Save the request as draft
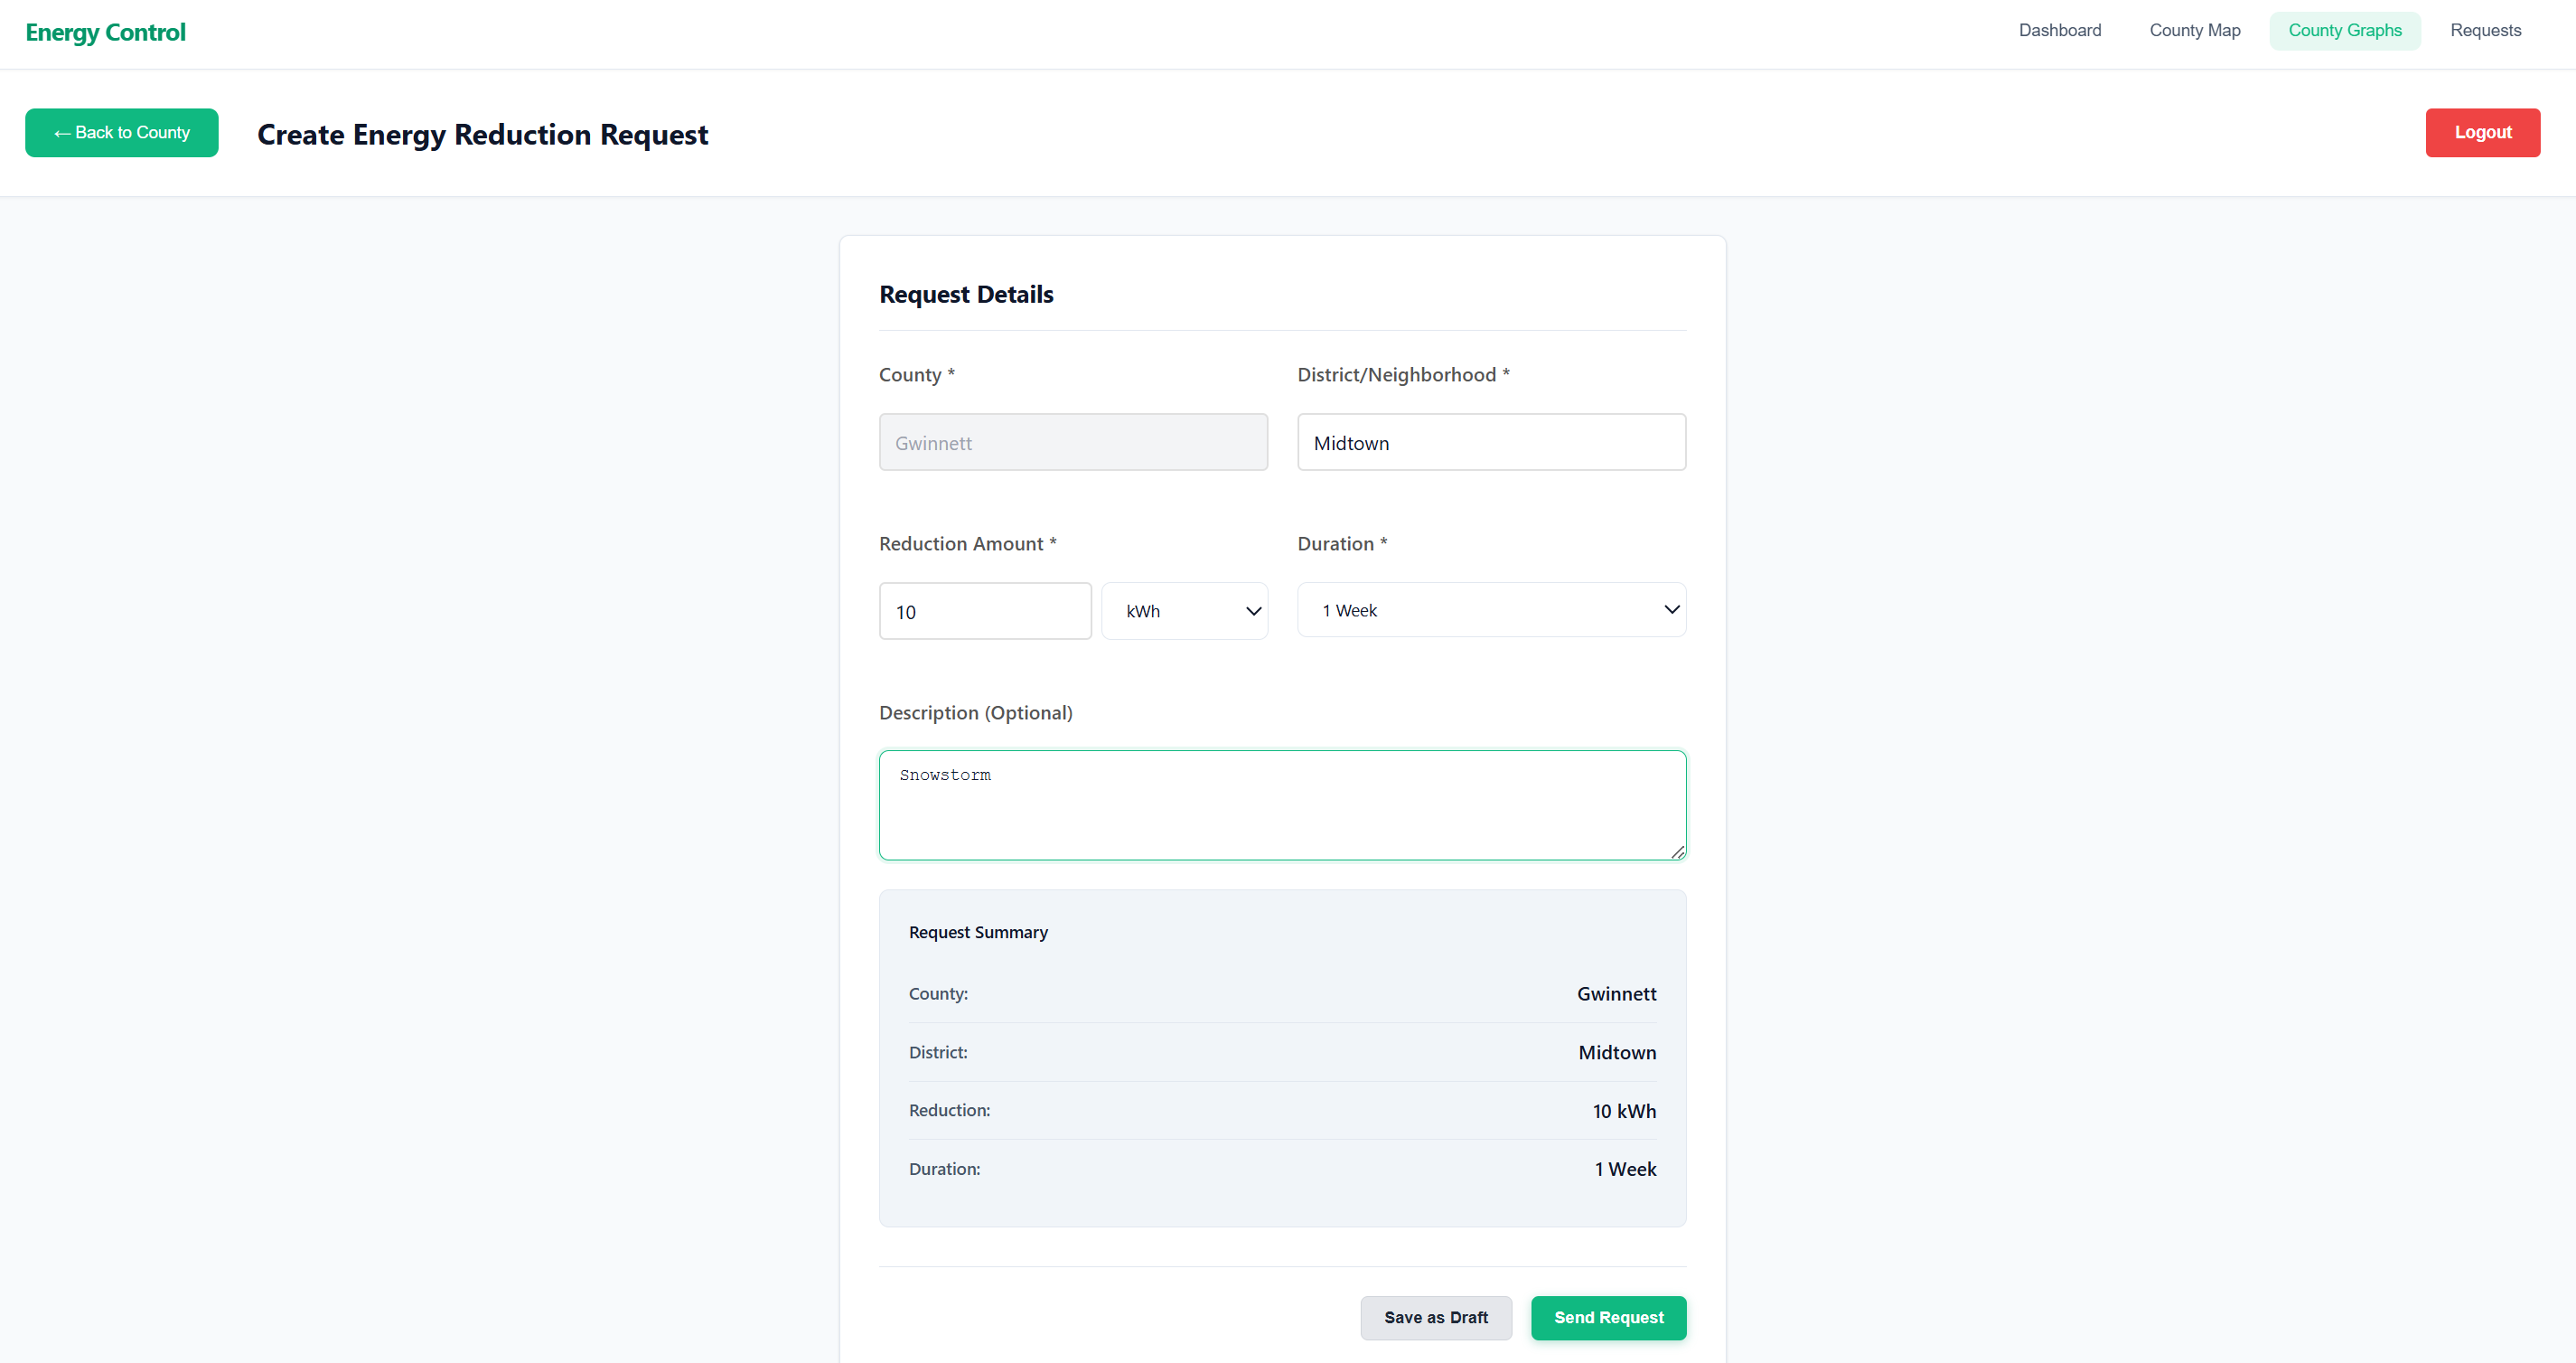 click(x=1435, y=1317)
